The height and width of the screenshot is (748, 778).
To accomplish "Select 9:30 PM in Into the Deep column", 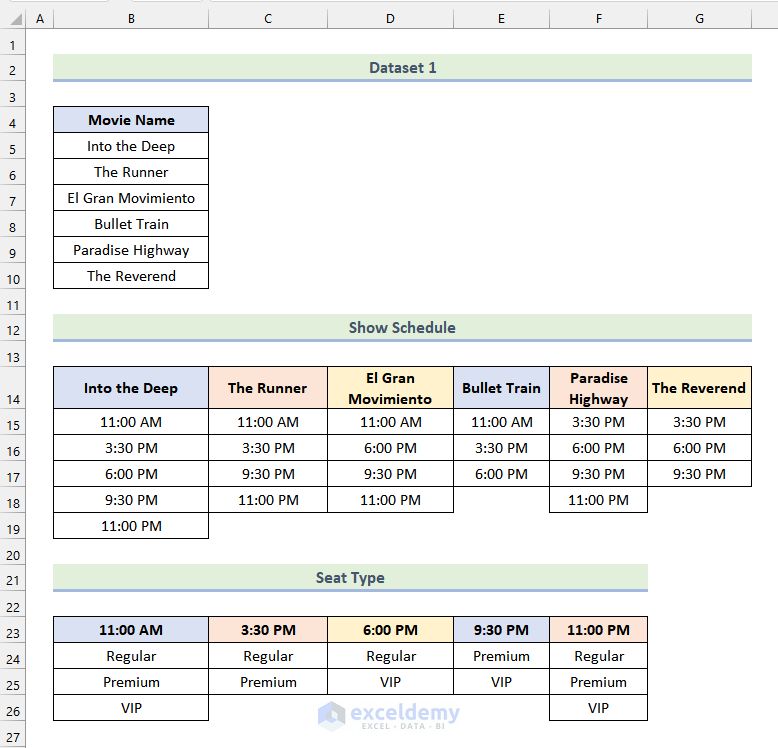I will point(131,500).
